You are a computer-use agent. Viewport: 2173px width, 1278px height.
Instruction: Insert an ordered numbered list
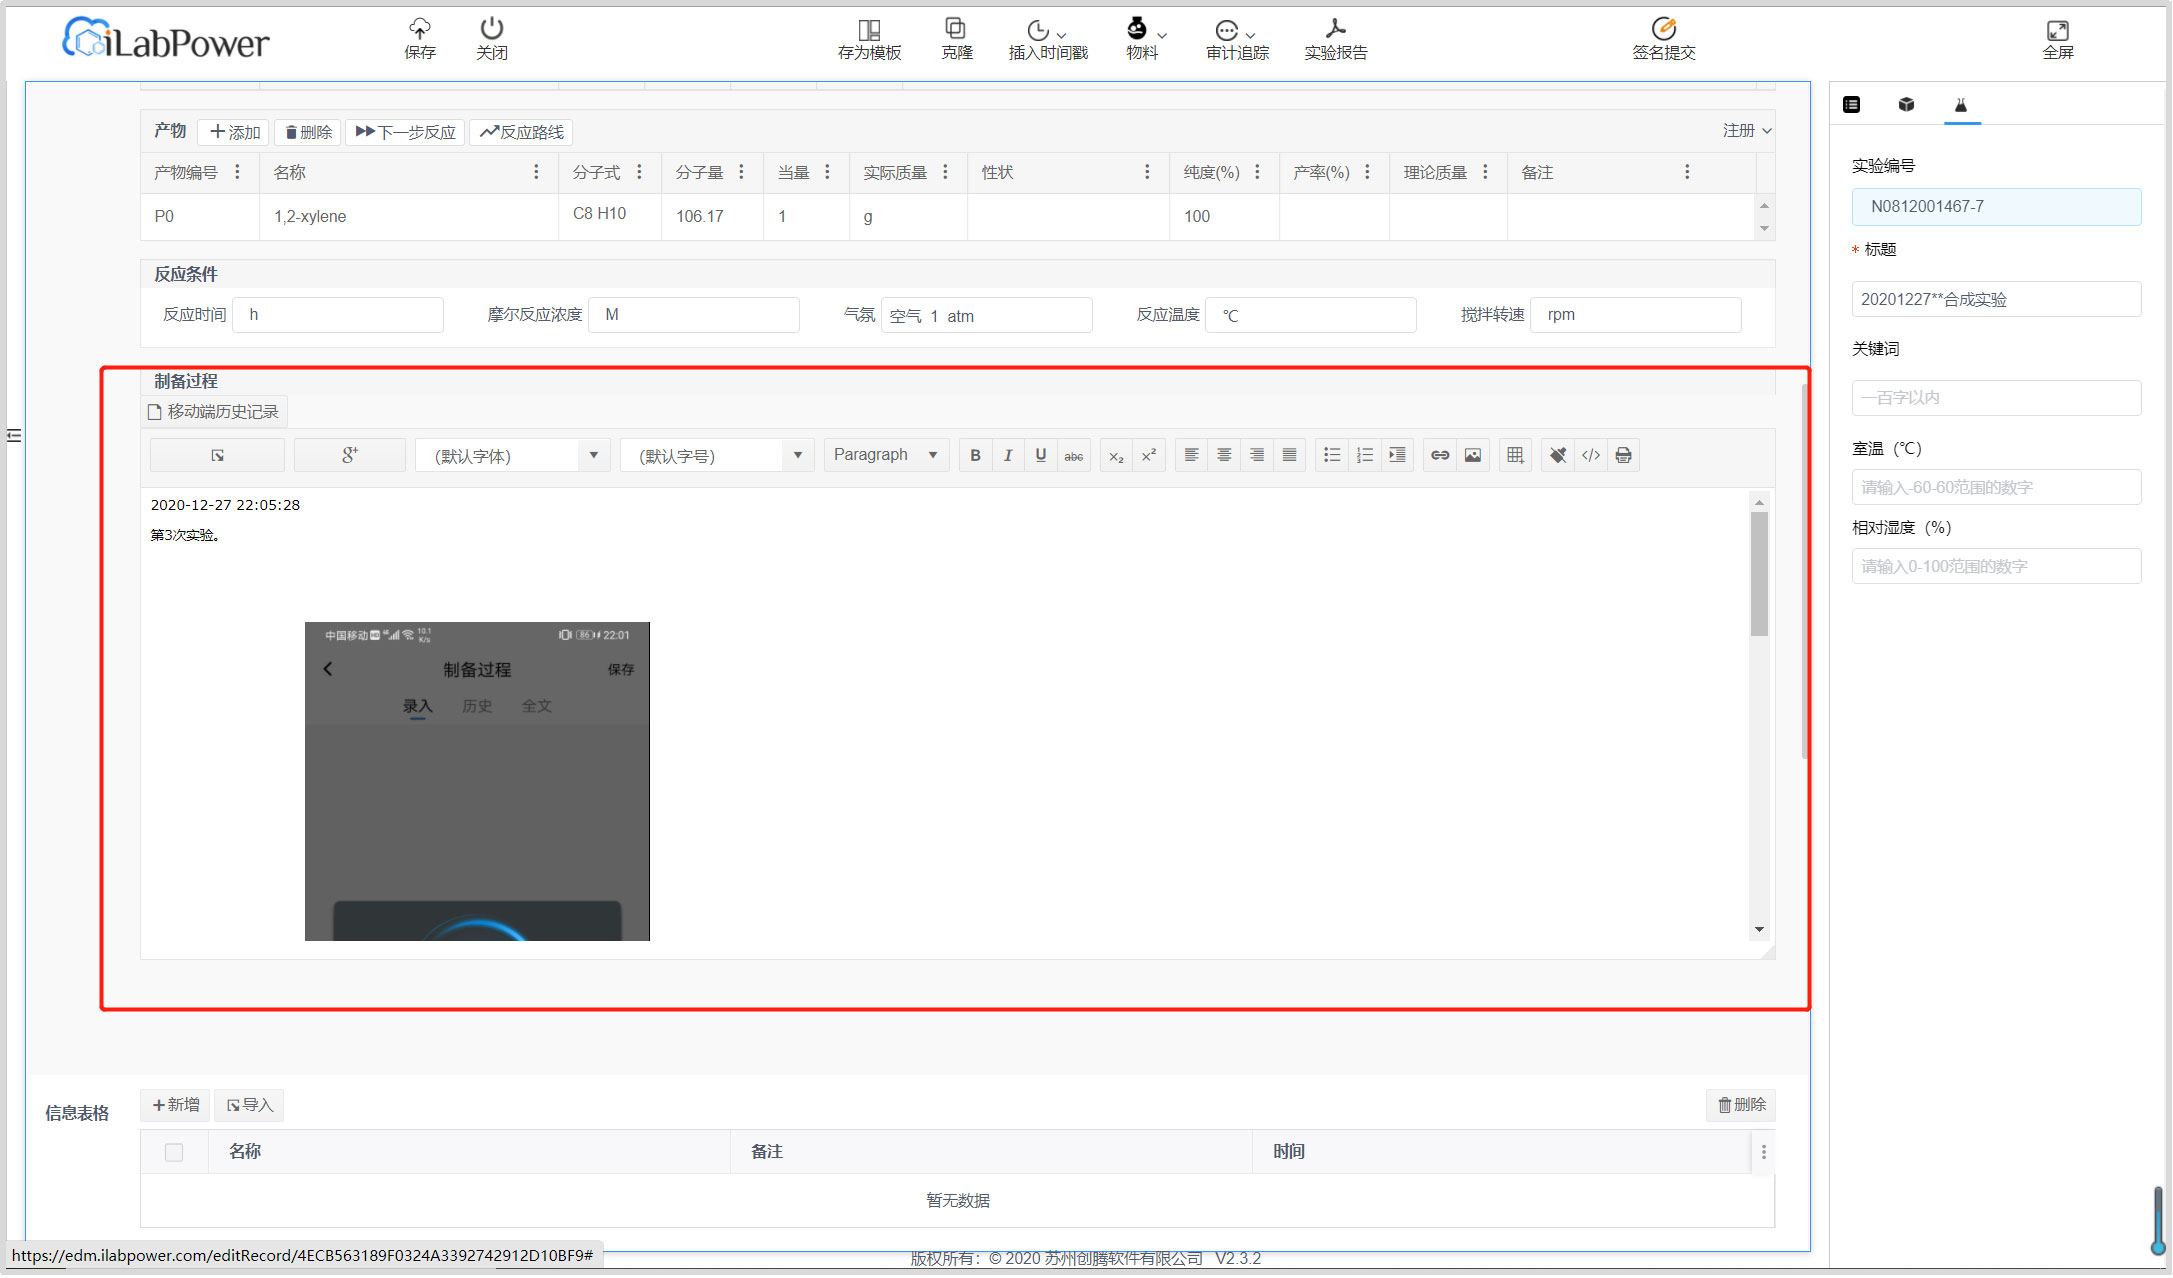tap(1365, 456)
